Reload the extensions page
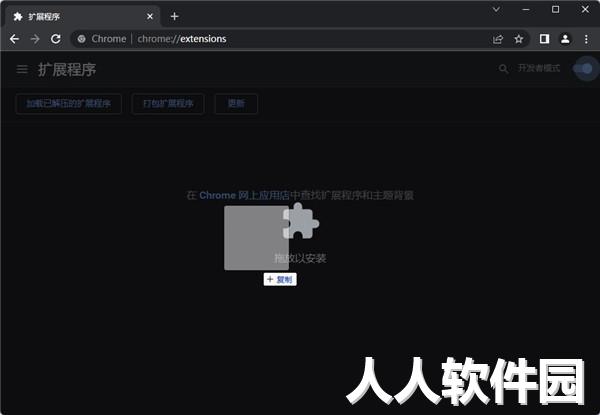This screenshot has height=415, width=600. [x=56, y=39]
